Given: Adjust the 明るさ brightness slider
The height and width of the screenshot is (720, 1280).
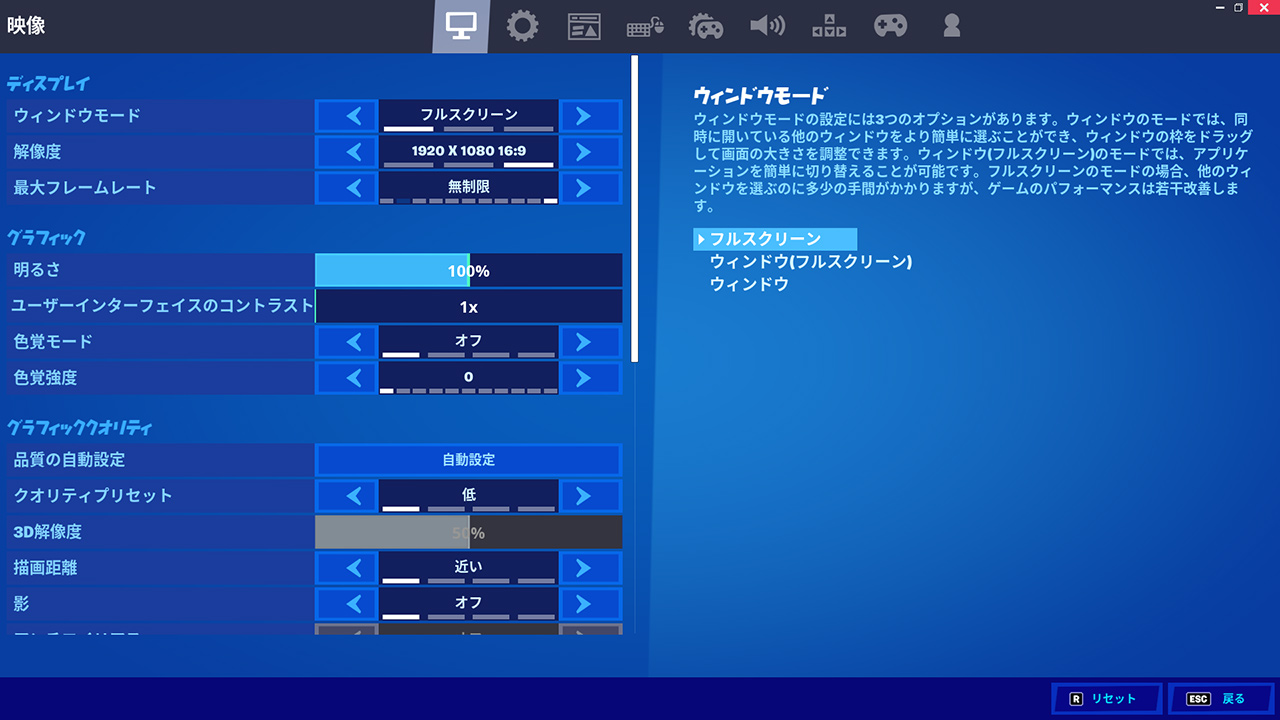Looking at the screenshot, I should click(469, 270).
